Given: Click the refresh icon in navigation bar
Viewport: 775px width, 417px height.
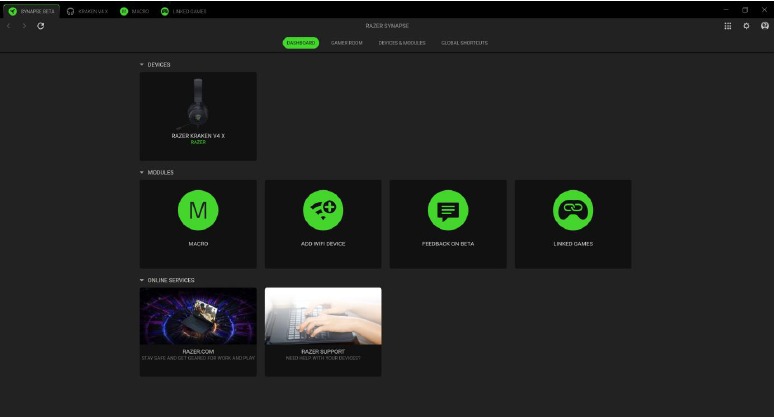Looking at the screenshot, I should (x=41, y=26).
